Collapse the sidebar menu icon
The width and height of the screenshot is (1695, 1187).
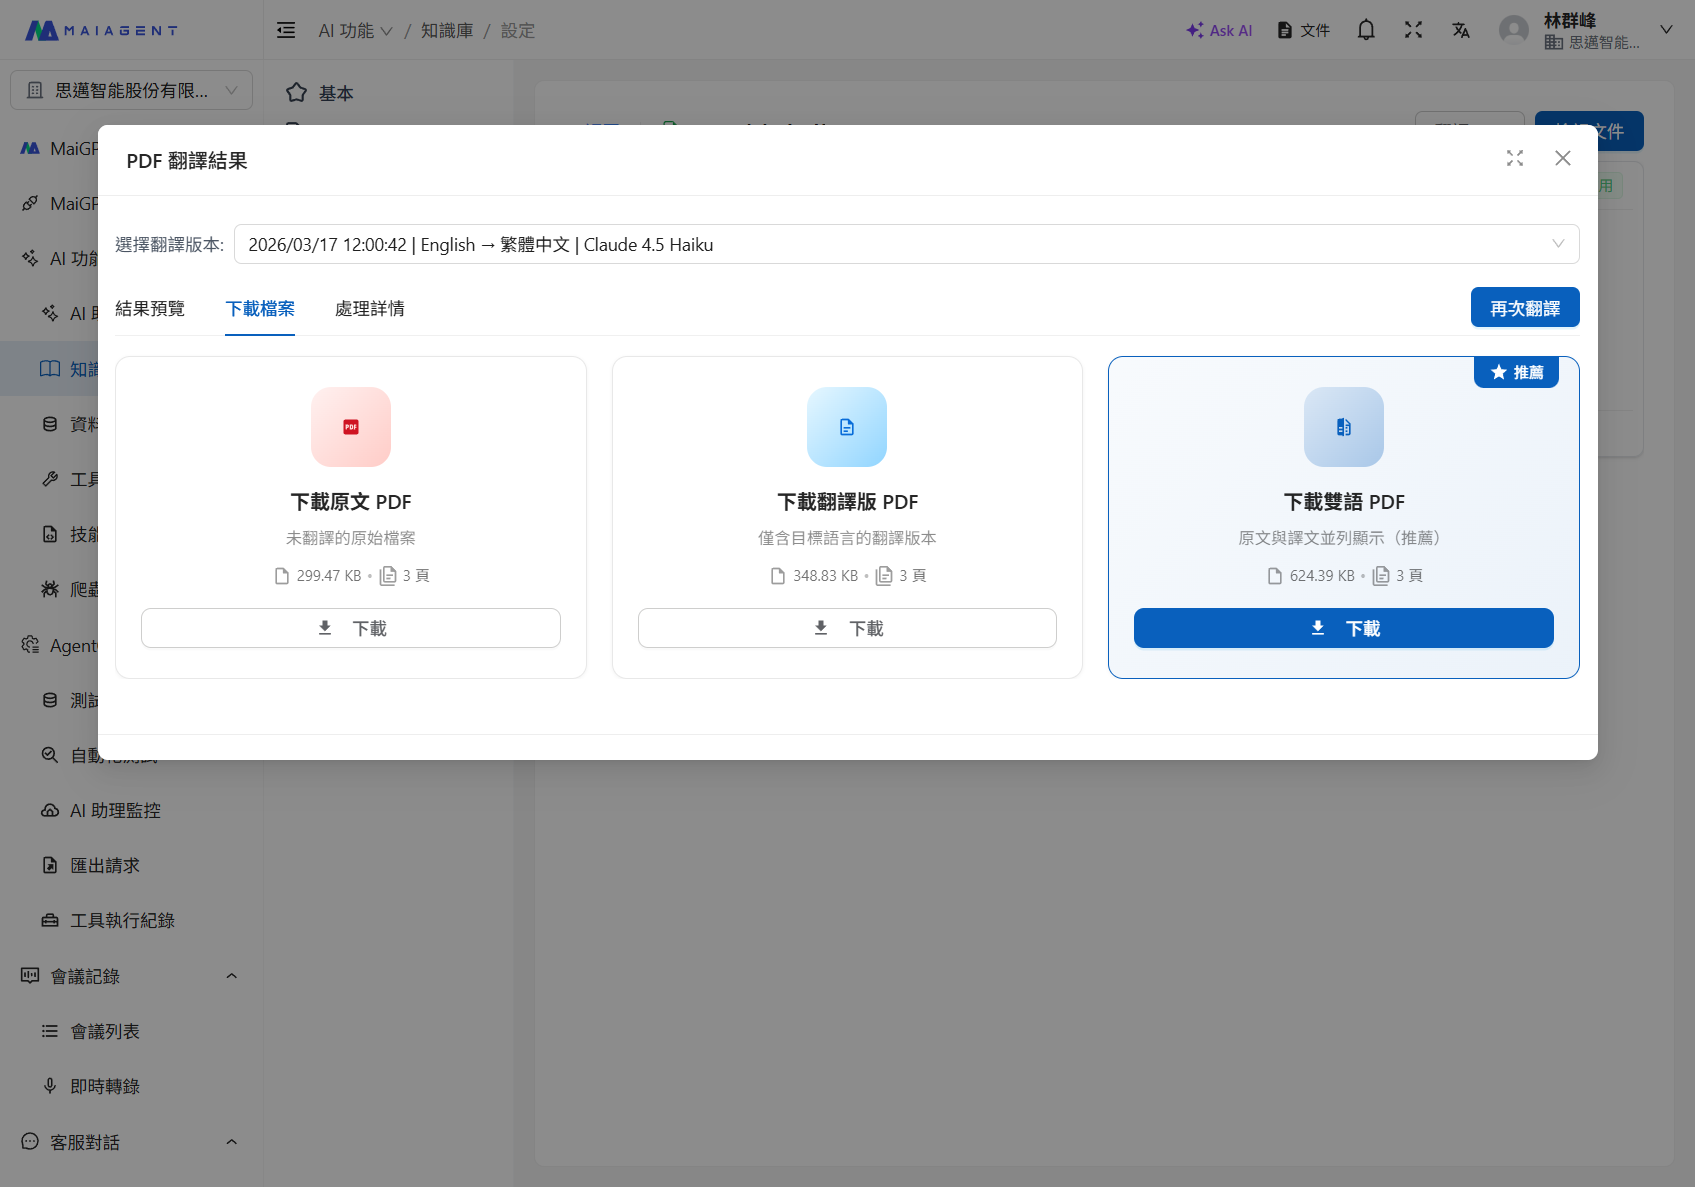pos(286,30)
